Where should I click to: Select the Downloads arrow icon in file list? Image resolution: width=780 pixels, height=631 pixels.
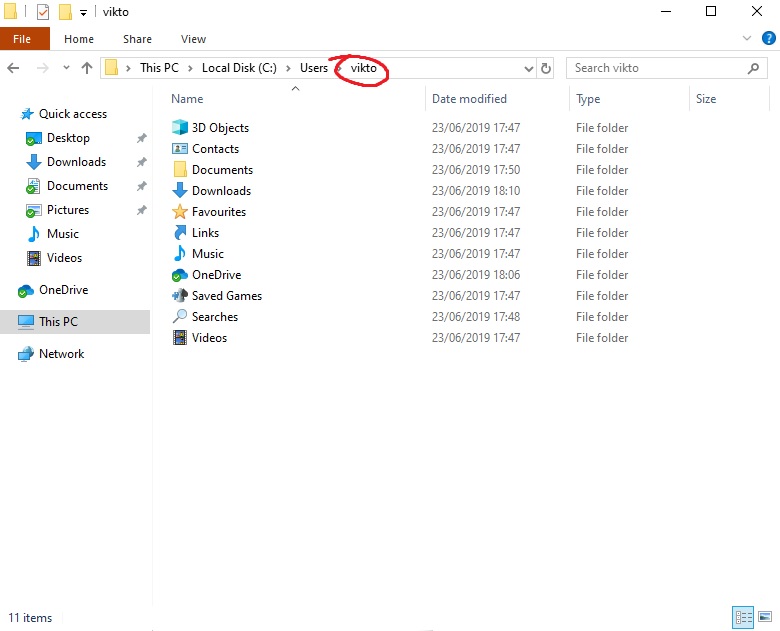(x=180, y=191)
